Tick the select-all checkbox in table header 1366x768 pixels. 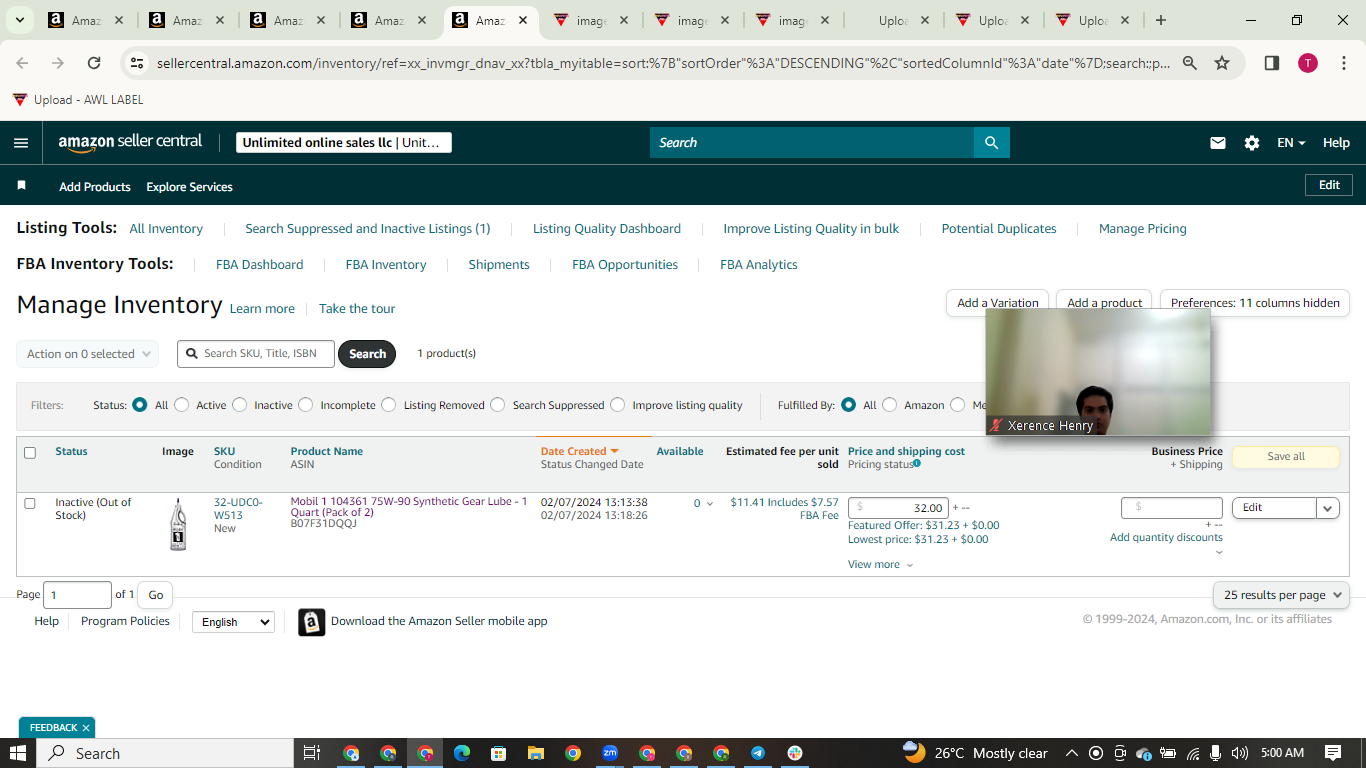pos(30,453)
